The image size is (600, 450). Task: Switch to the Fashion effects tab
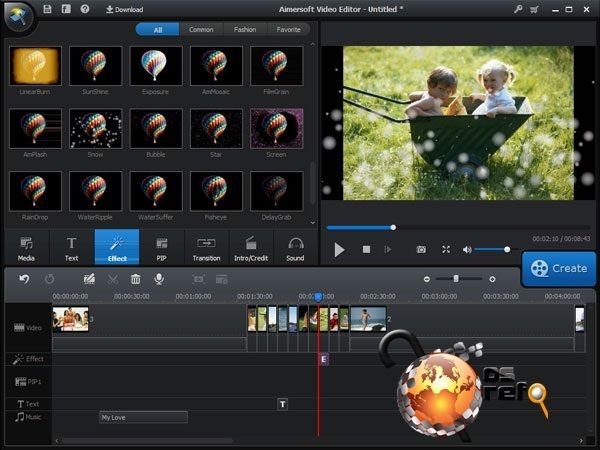(x=245, y=29)
